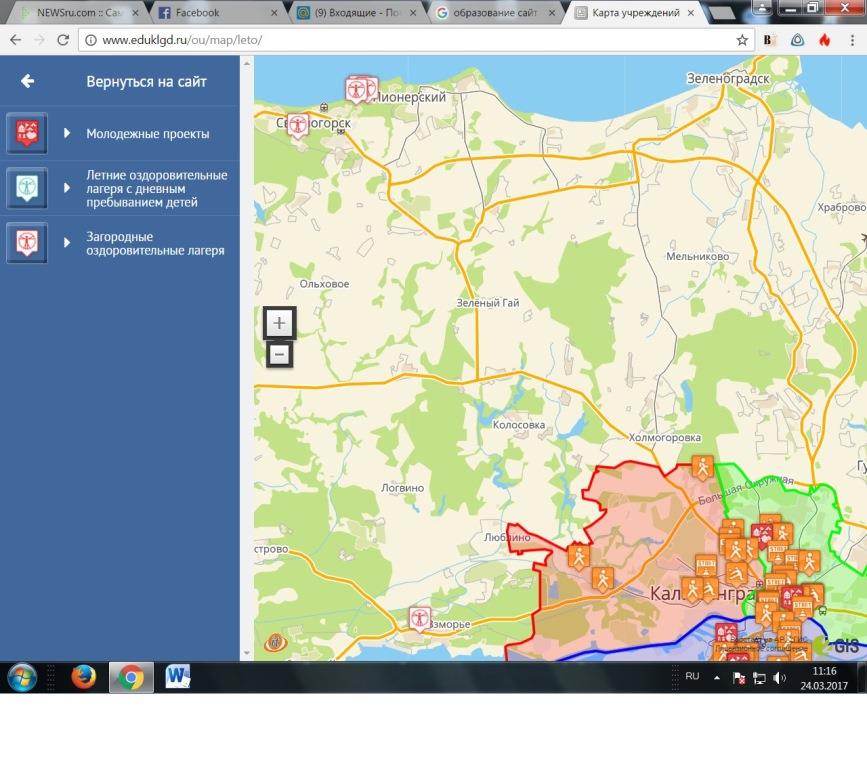Zoom in the map with plus button
Screen dimensions: 867x768
click(279, 323)
